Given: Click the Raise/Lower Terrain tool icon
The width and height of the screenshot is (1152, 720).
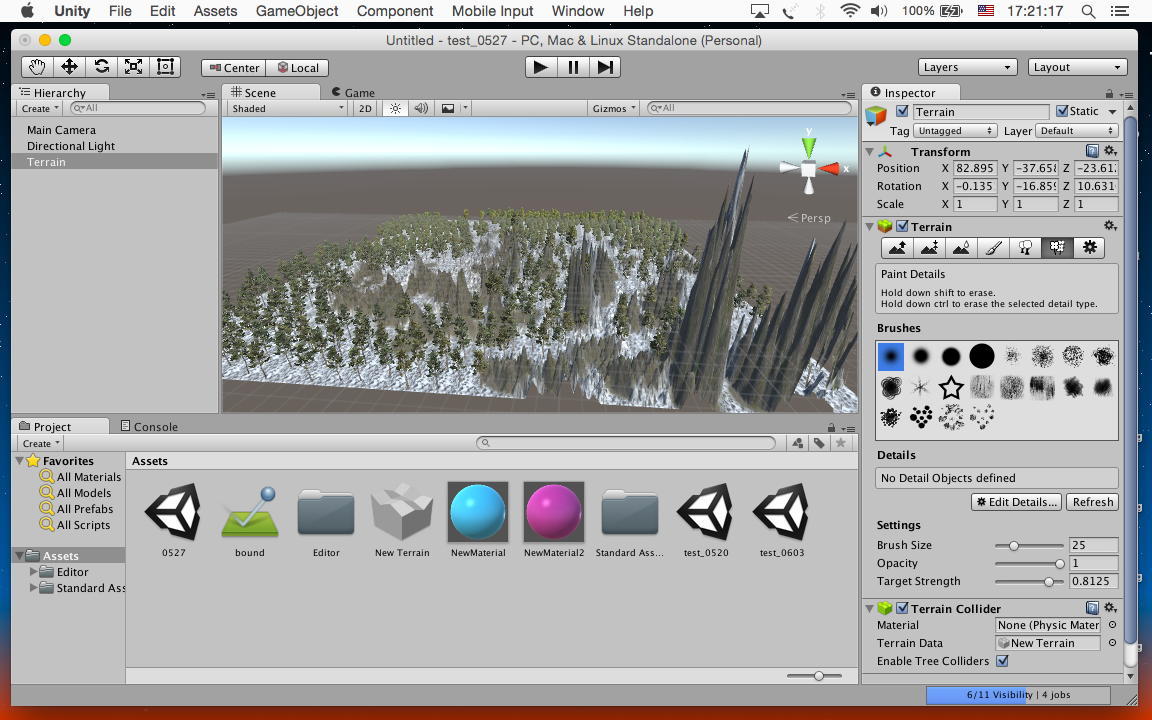Looking at the screenshot, I should tap(897, 247).
